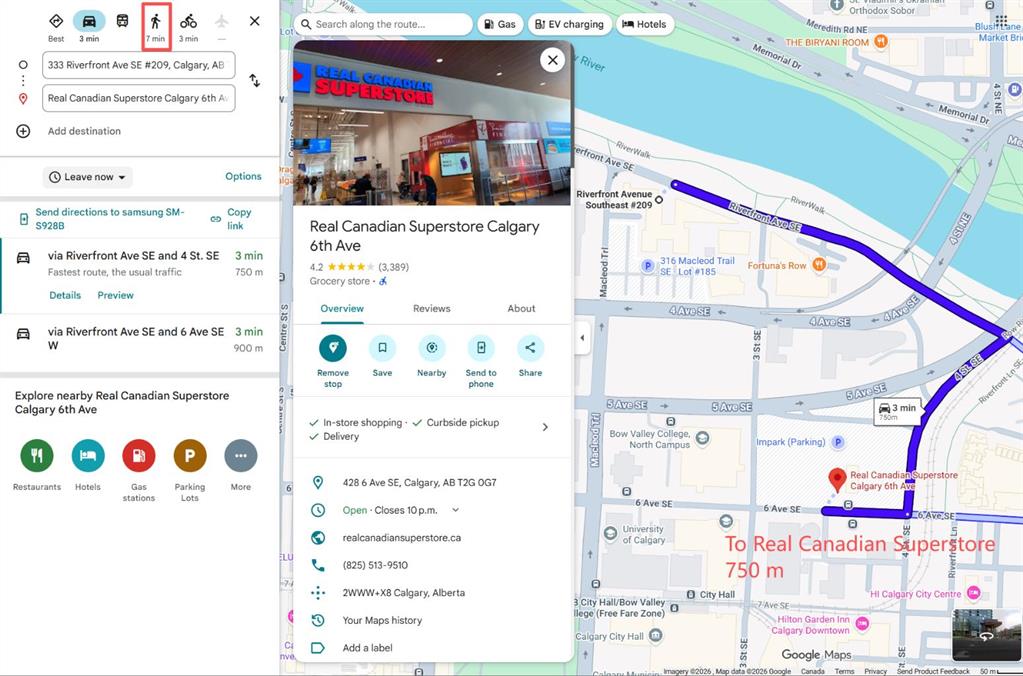This screenshot has width=1023, height=676.
Task: Expand the store opening hours
Action: 456,510
